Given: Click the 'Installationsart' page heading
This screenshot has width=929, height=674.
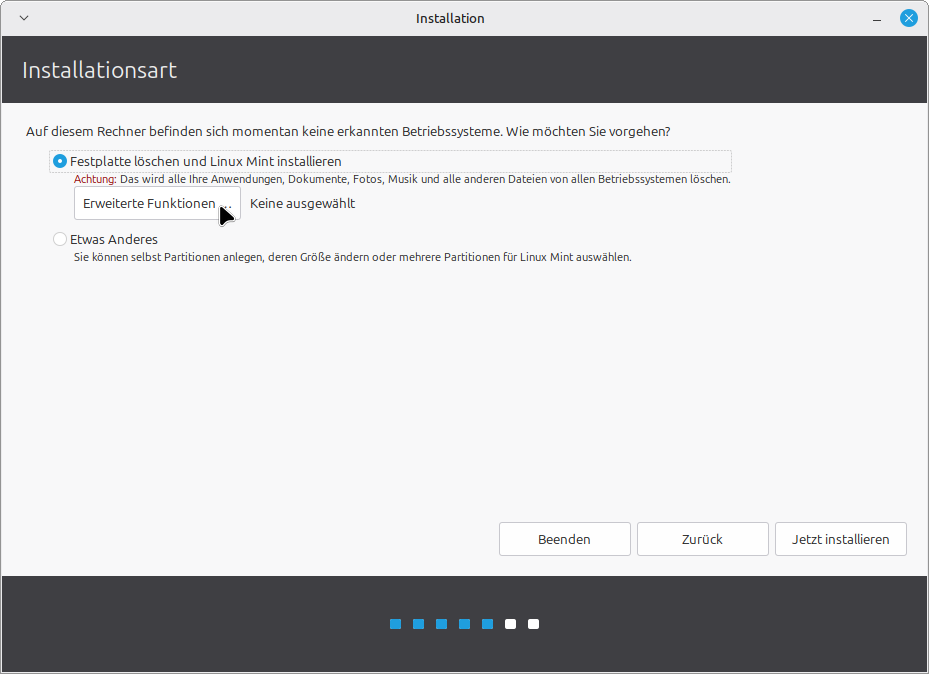Looking at the screenshot, I should pyautogui.click(x=99, y=70).
